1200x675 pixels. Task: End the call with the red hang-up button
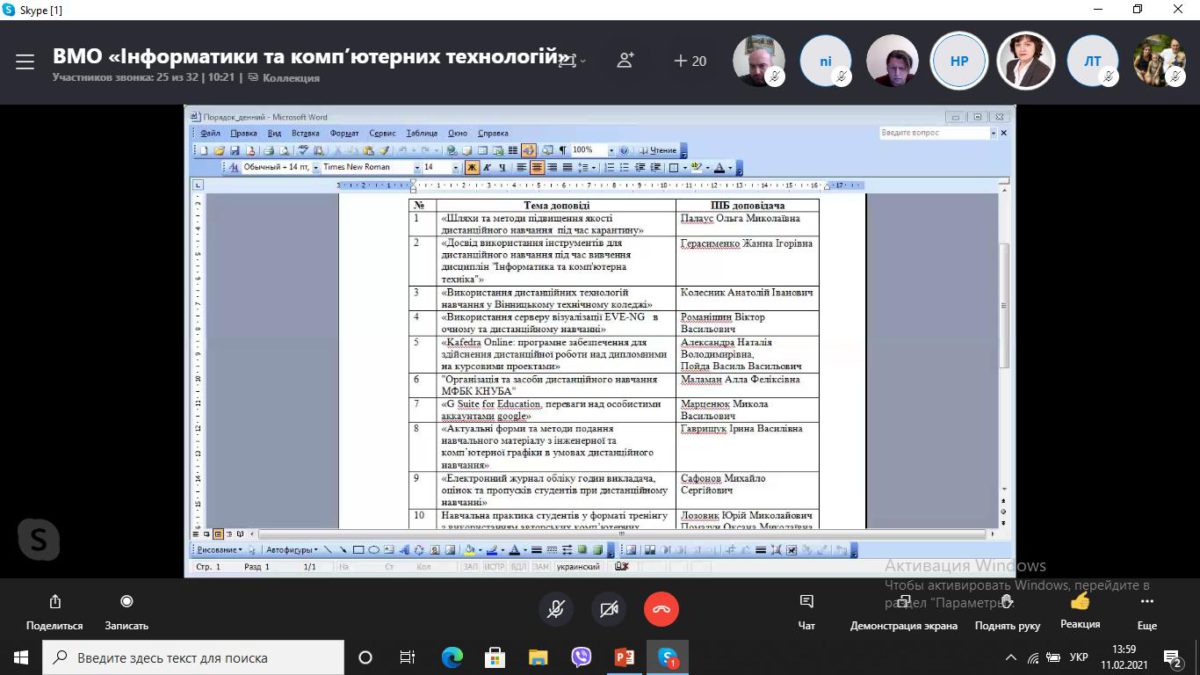coord(661,609)
